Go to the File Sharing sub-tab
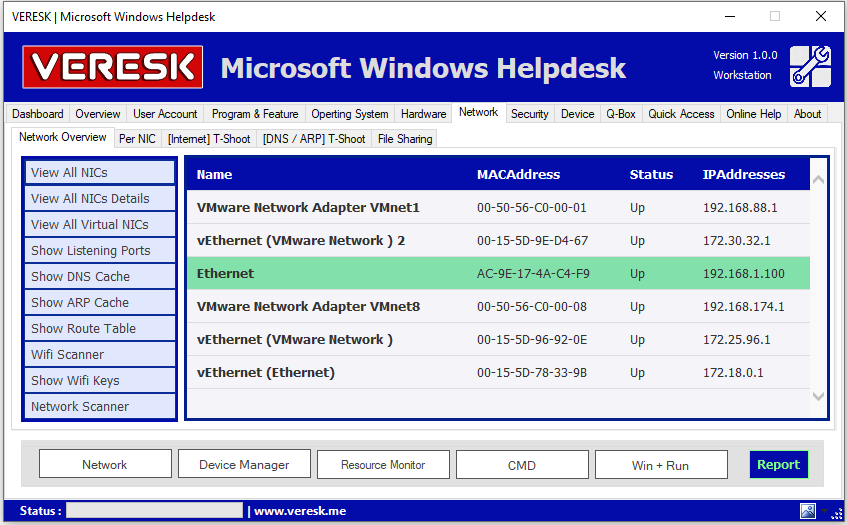This screenshot has width=847, height=525. (405, 139)
